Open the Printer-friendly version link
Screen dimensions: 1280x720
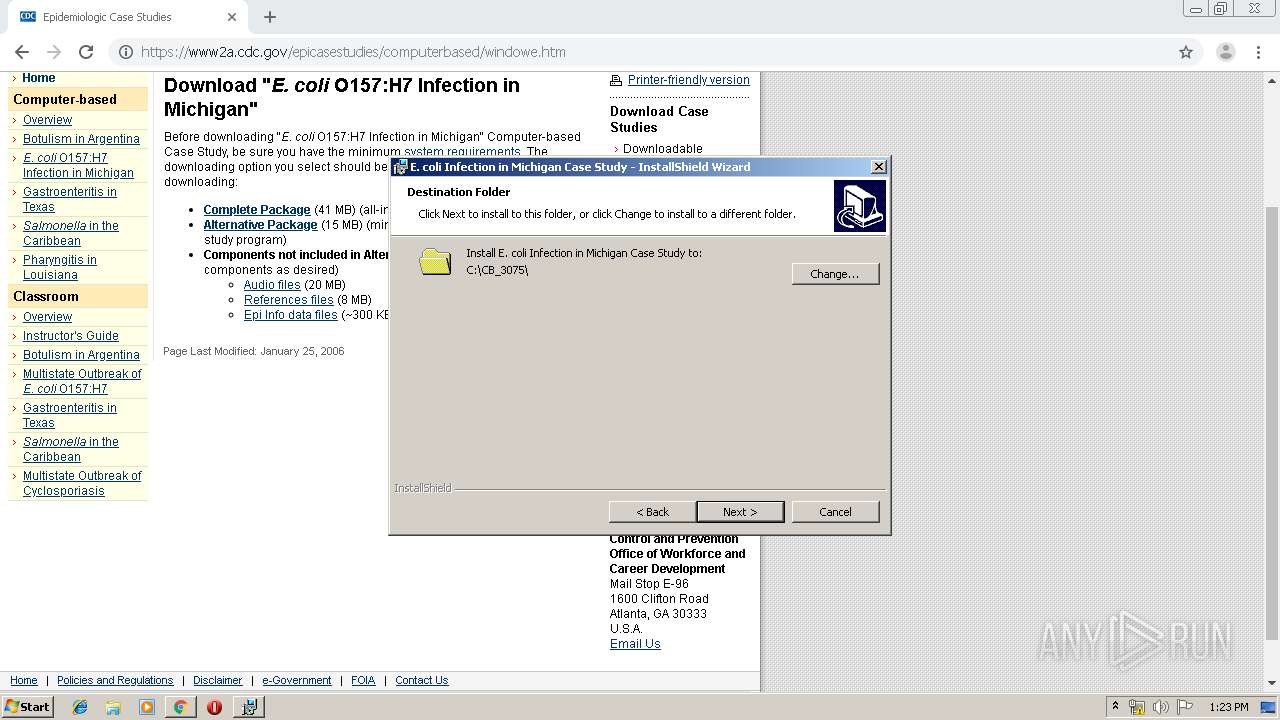pos(688,80)
